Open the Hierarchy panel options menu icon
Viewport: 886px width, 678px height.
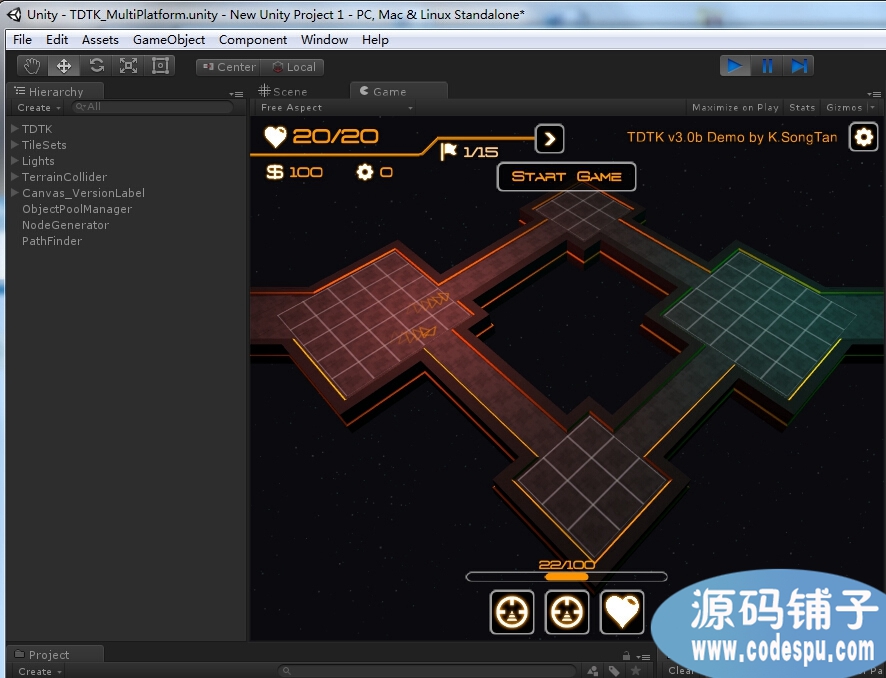click(x=236, y=94)
